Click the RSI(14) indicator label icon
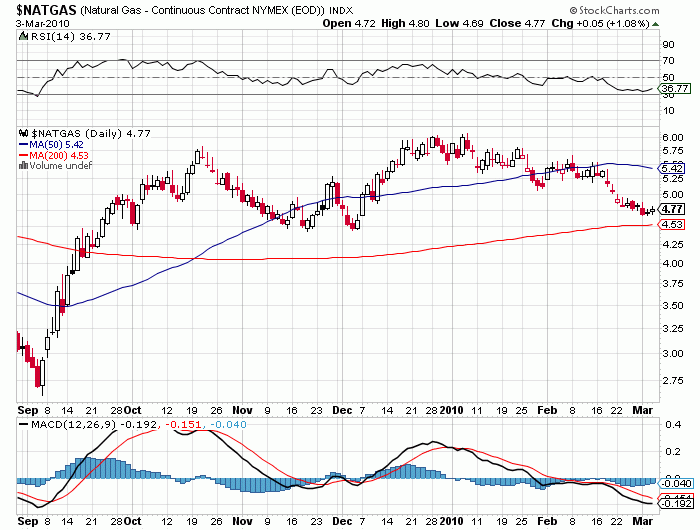700x530 pixels. click(x=23, y=36)
